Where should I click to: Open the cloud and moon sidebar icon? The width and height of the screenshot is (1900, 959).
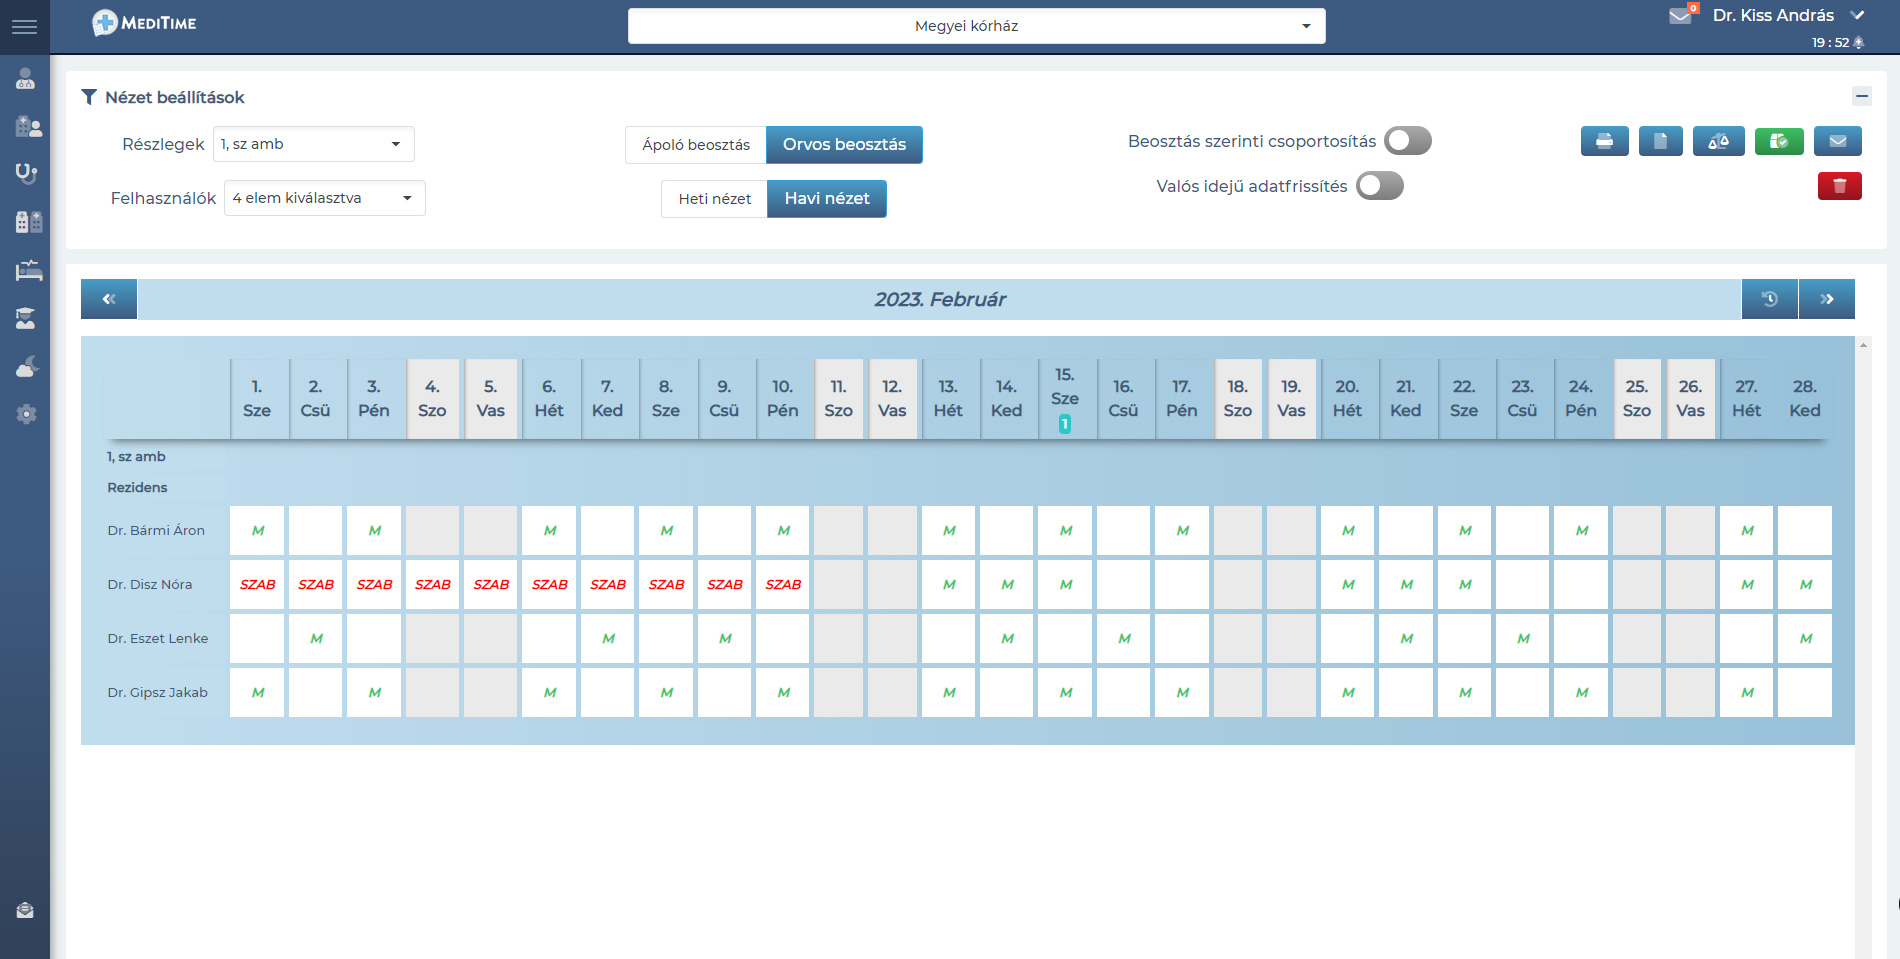[27, 366]
